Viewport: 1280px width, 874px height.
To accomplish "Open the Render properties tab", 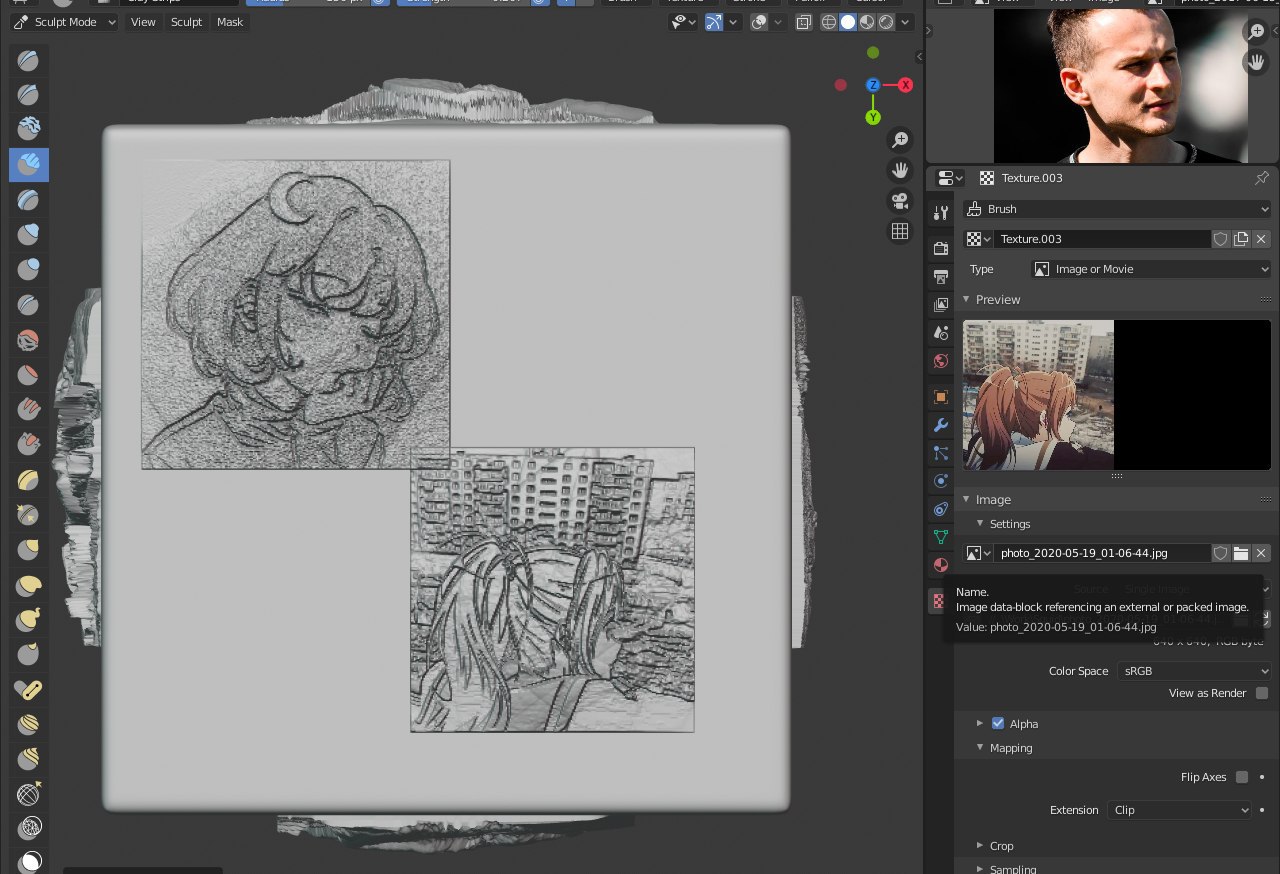I will [940, 248].
